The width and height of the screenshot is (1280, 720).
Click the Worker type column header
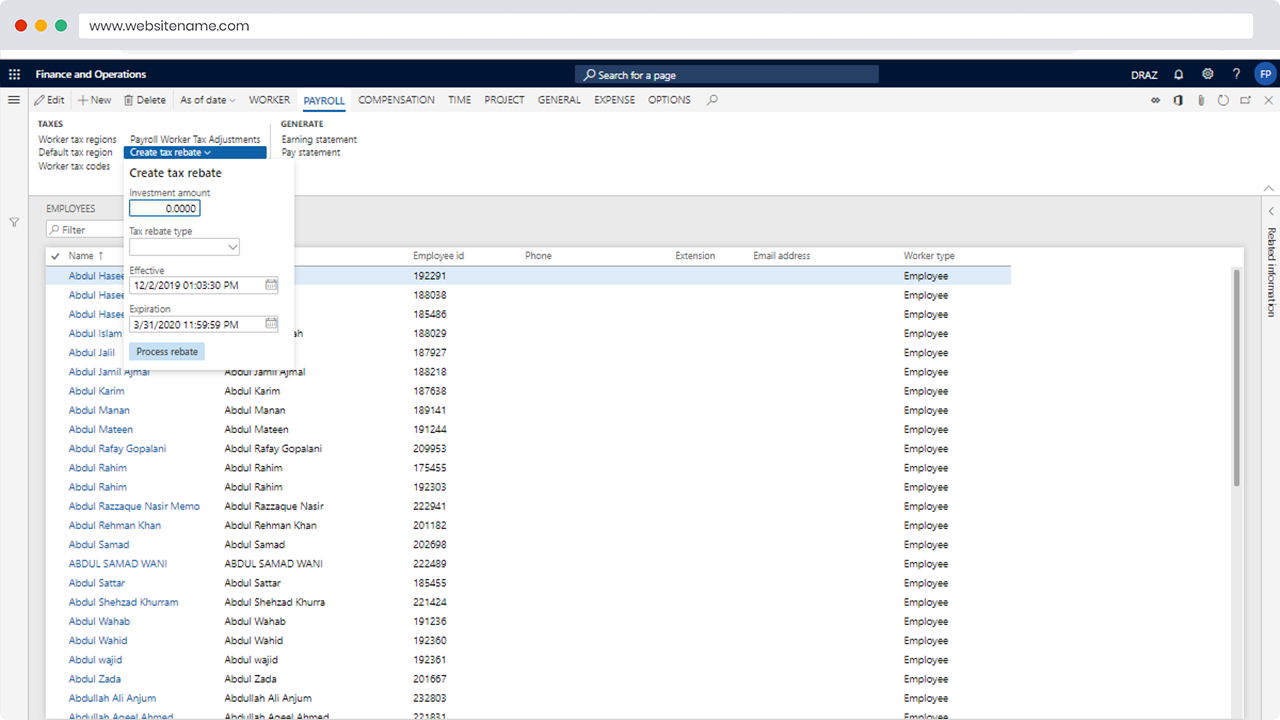[929, 256]
